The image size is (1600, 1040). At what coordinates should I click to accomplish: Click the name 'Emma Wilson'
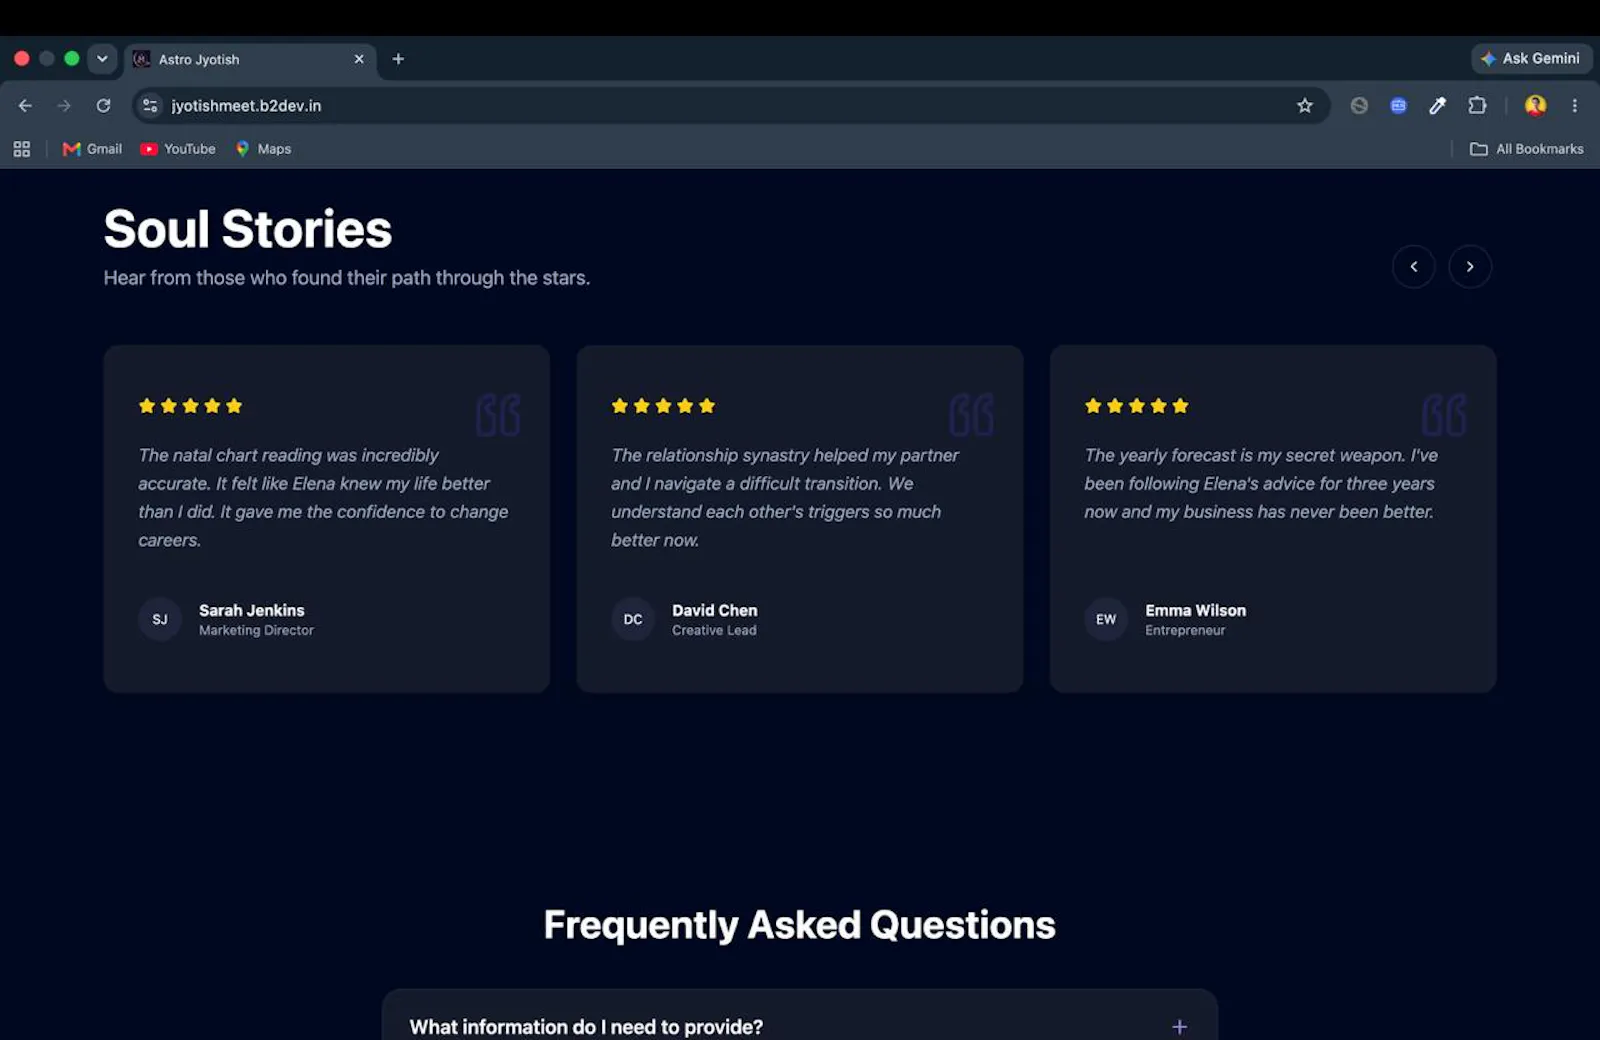(1196, 610)
